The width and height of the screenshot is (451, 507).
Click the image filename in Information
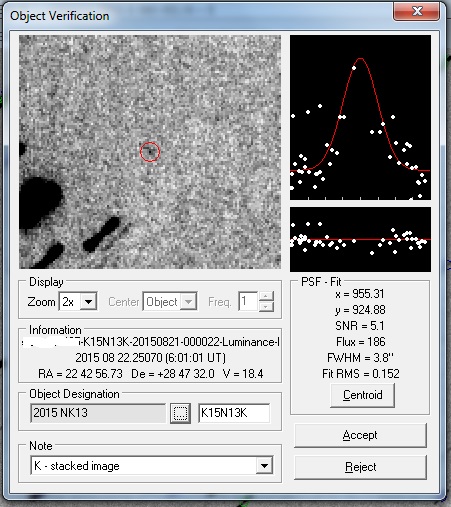point(150,342)
